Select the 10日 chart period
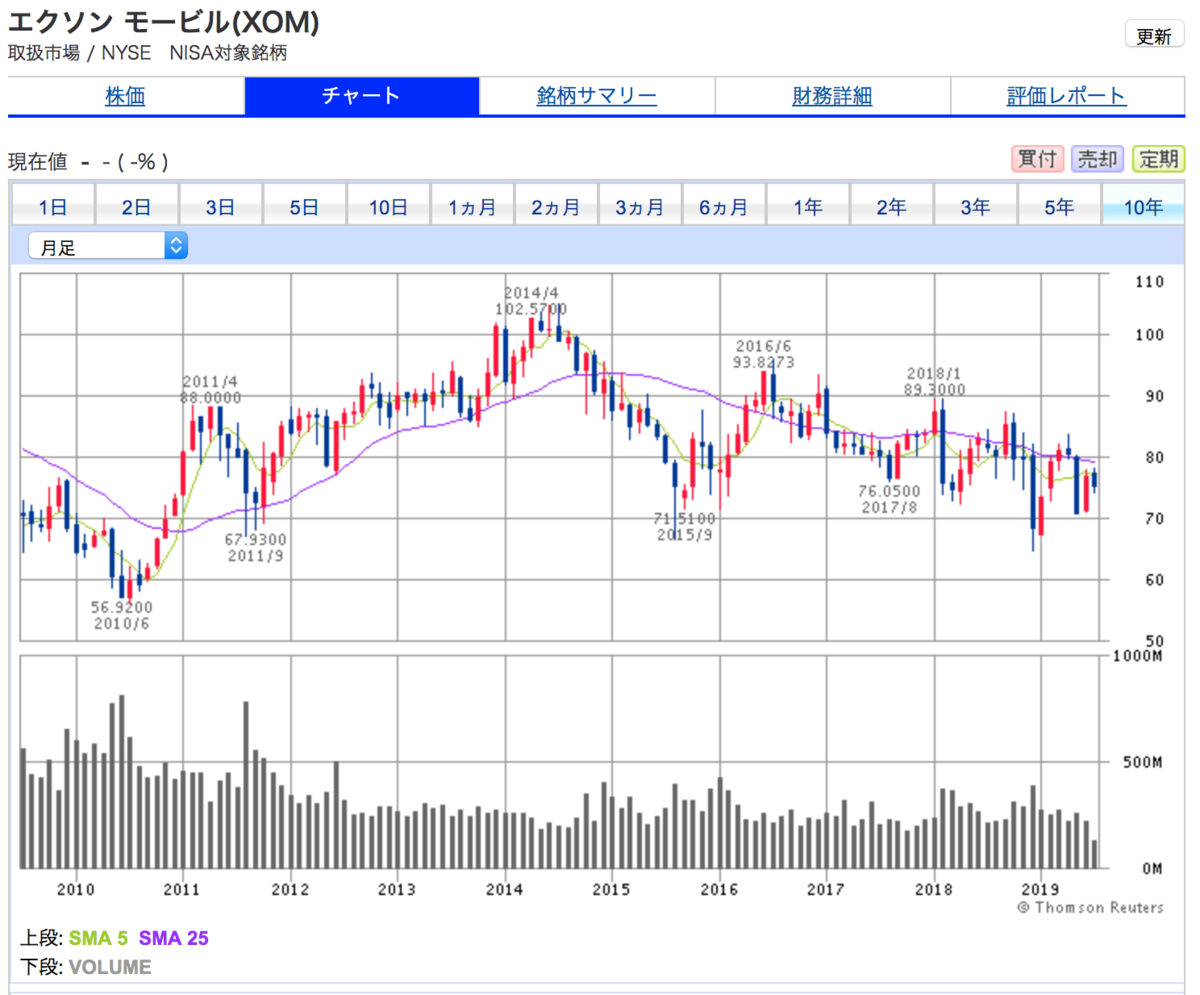 point(389,207)
